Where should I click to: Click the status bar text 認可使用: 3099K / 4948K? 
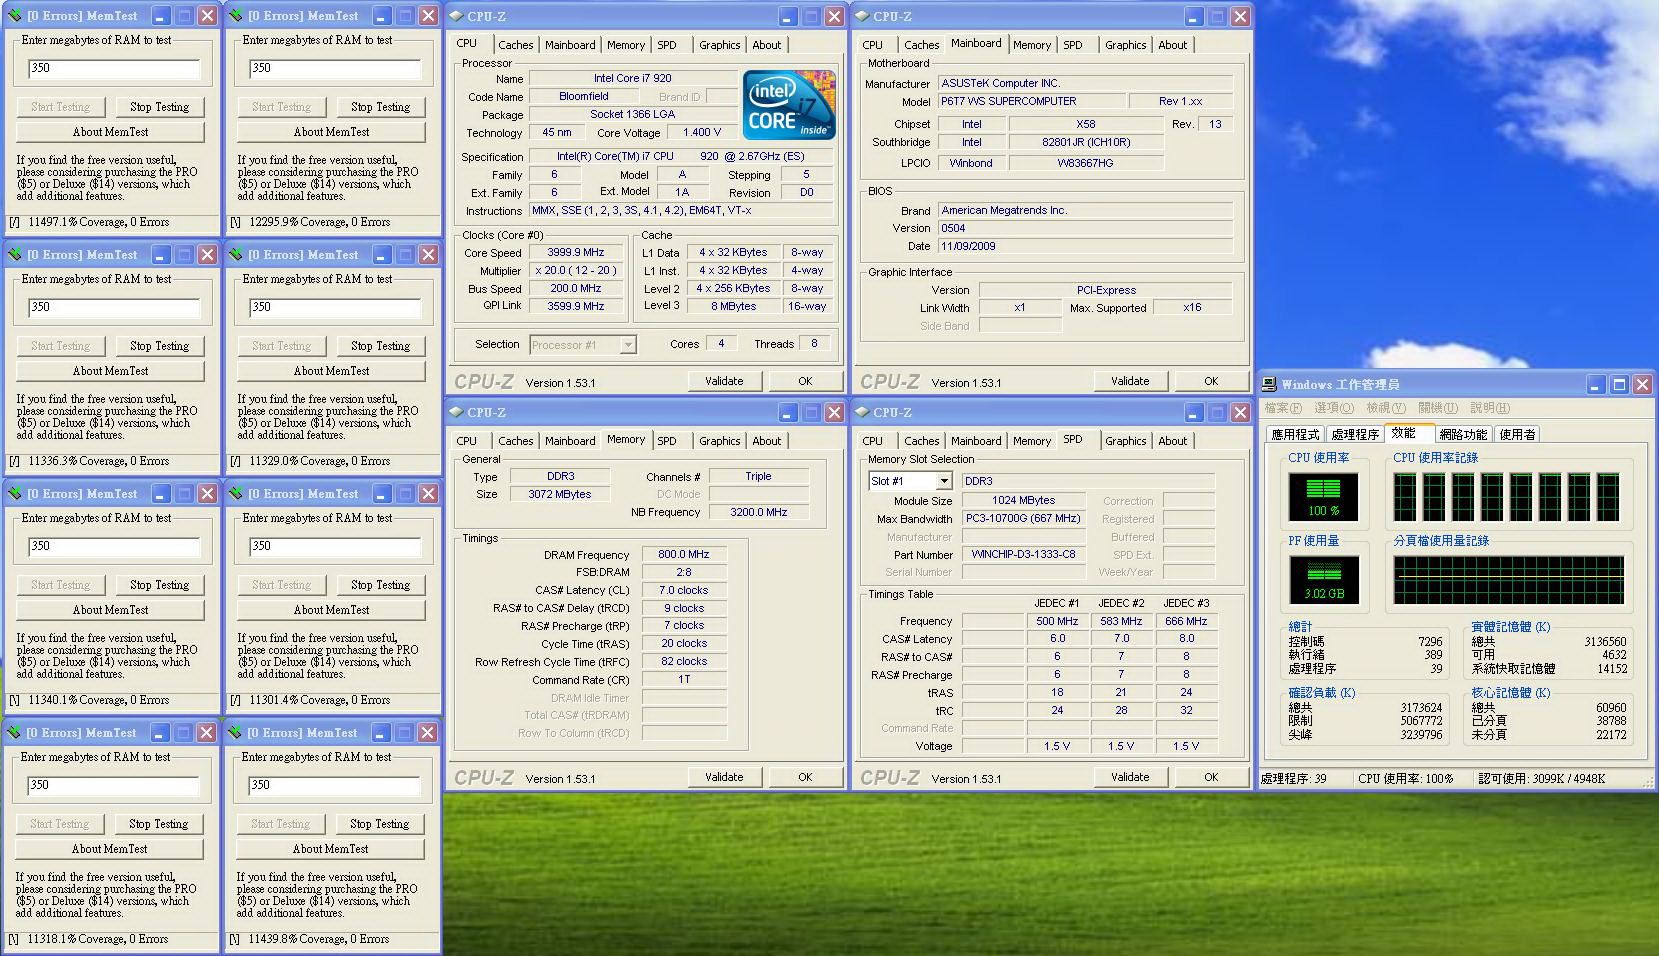click(1541, 779)
